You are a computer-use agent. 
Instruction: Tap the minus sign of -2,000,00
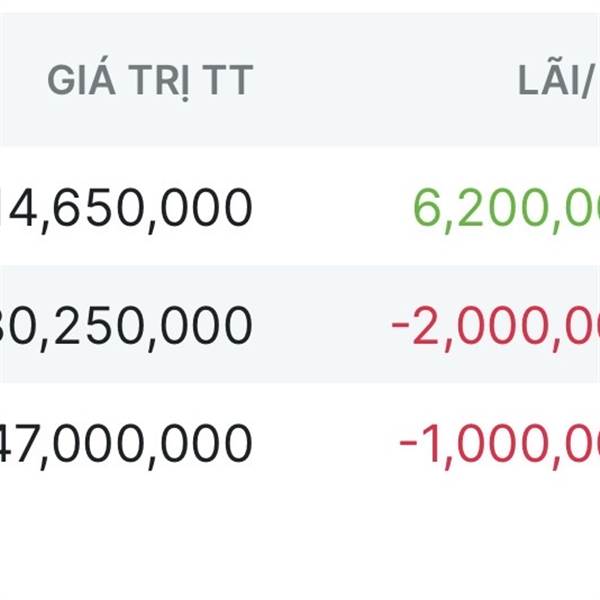(401, 327)
